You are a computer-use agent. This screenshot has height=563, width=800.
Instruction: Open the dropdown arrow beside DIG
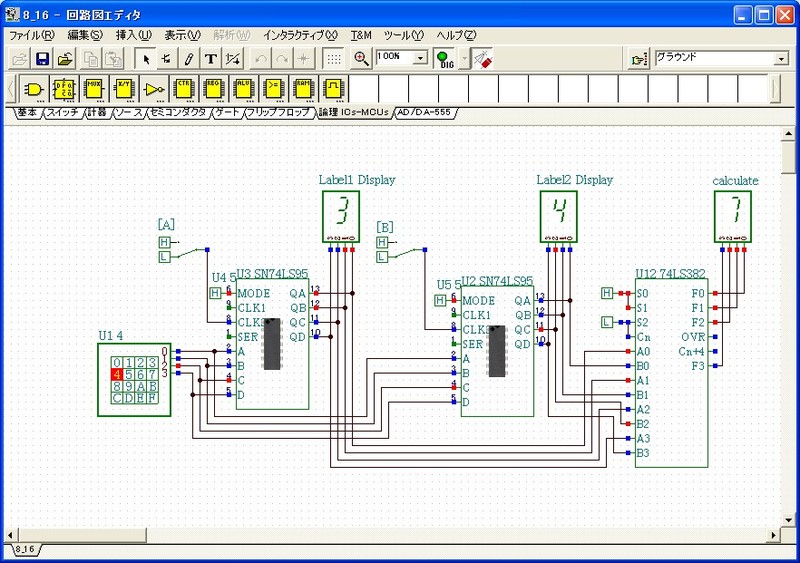coord(465,59)
